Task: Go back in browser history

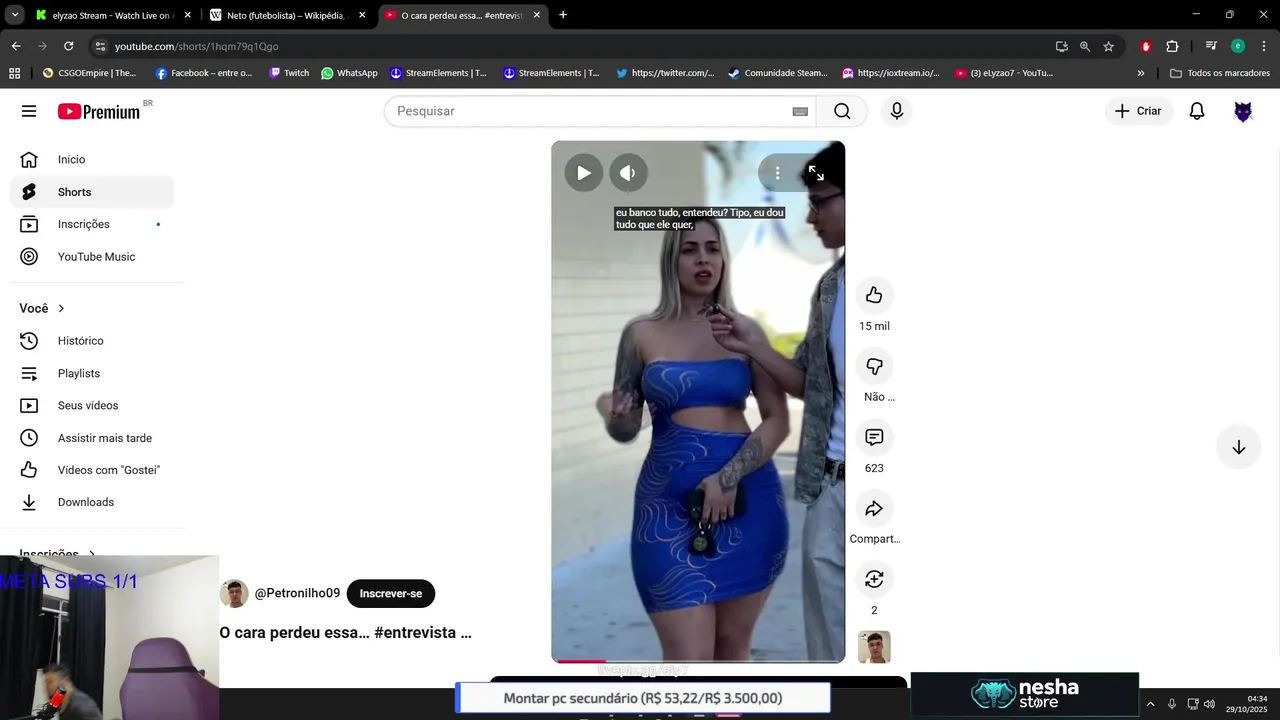Action: [x=16, y=46]
